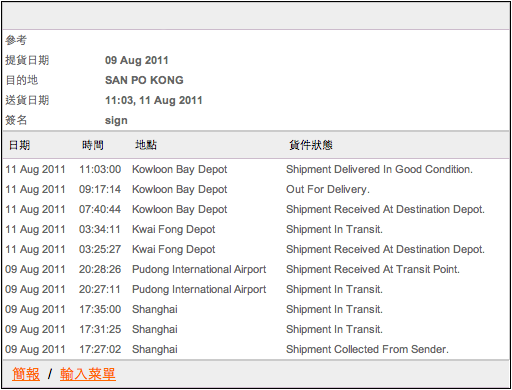
Task: Select the 日期 column header
Action: [19, 145]
